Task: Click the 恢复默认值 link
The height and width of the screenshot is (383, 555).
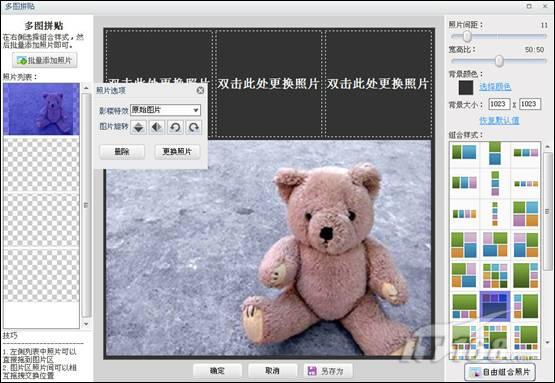Action: tap(499, 120)
